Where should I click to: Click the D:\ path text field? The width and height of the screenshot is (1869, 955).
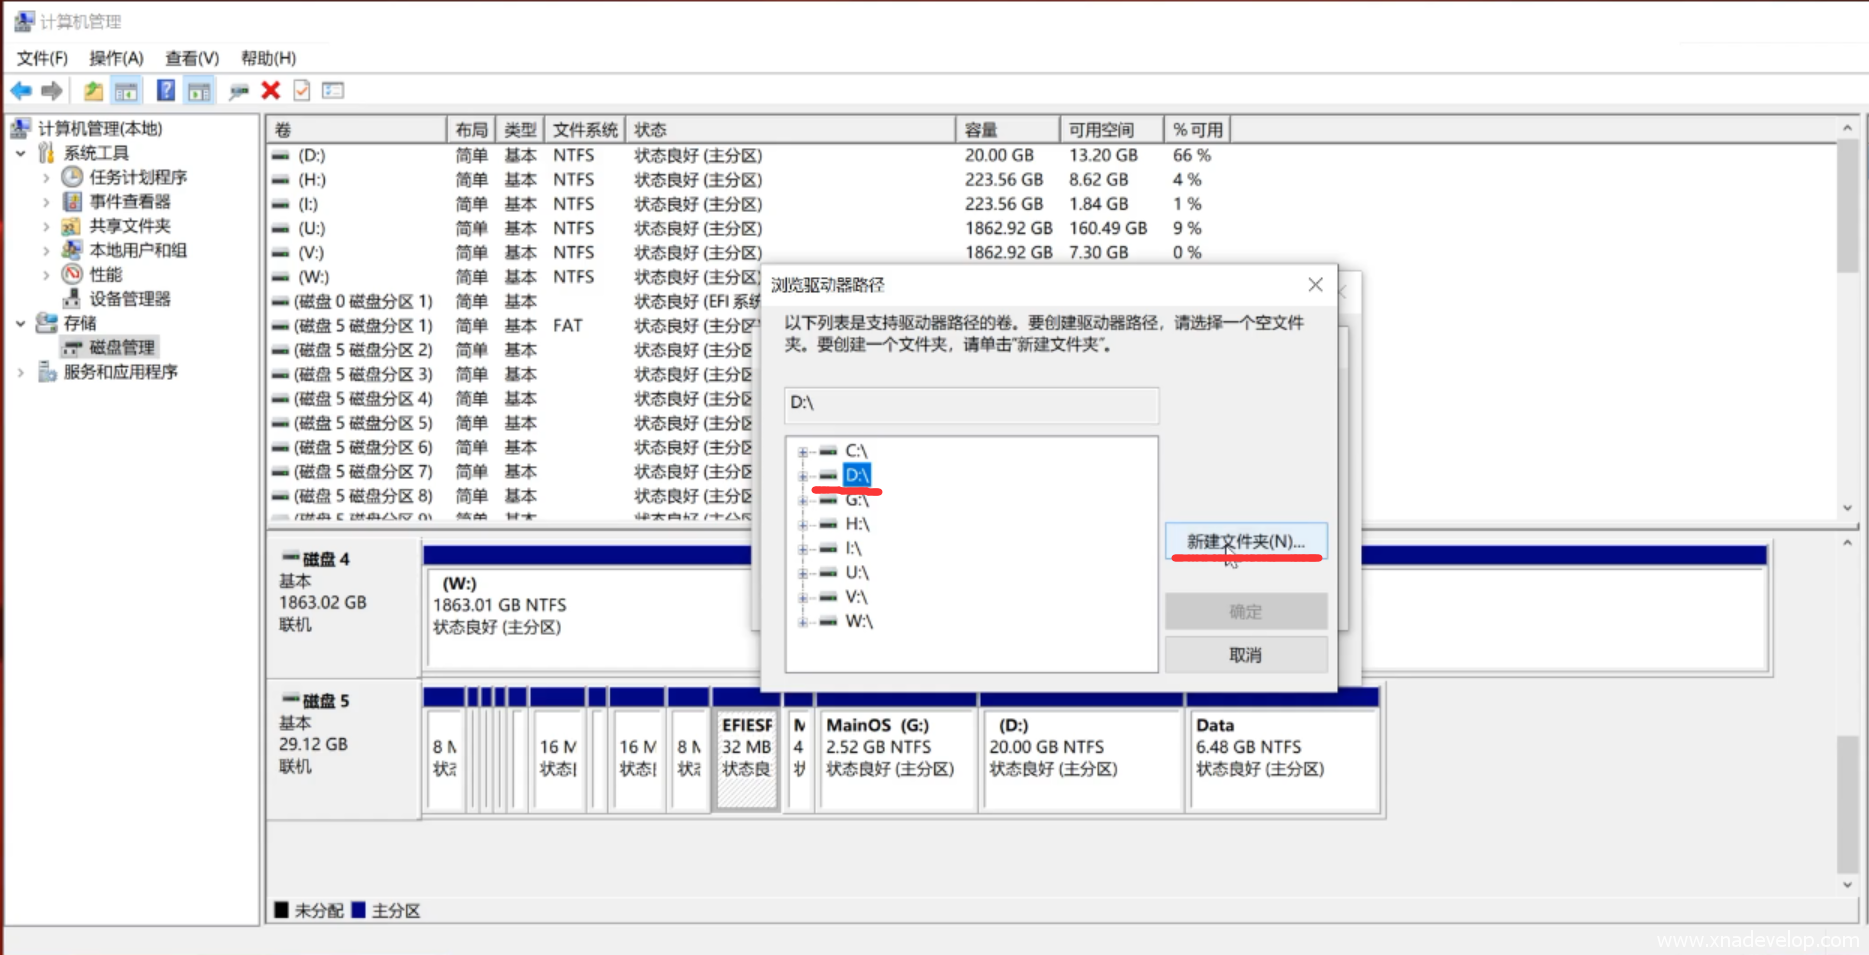coord(970,403)
